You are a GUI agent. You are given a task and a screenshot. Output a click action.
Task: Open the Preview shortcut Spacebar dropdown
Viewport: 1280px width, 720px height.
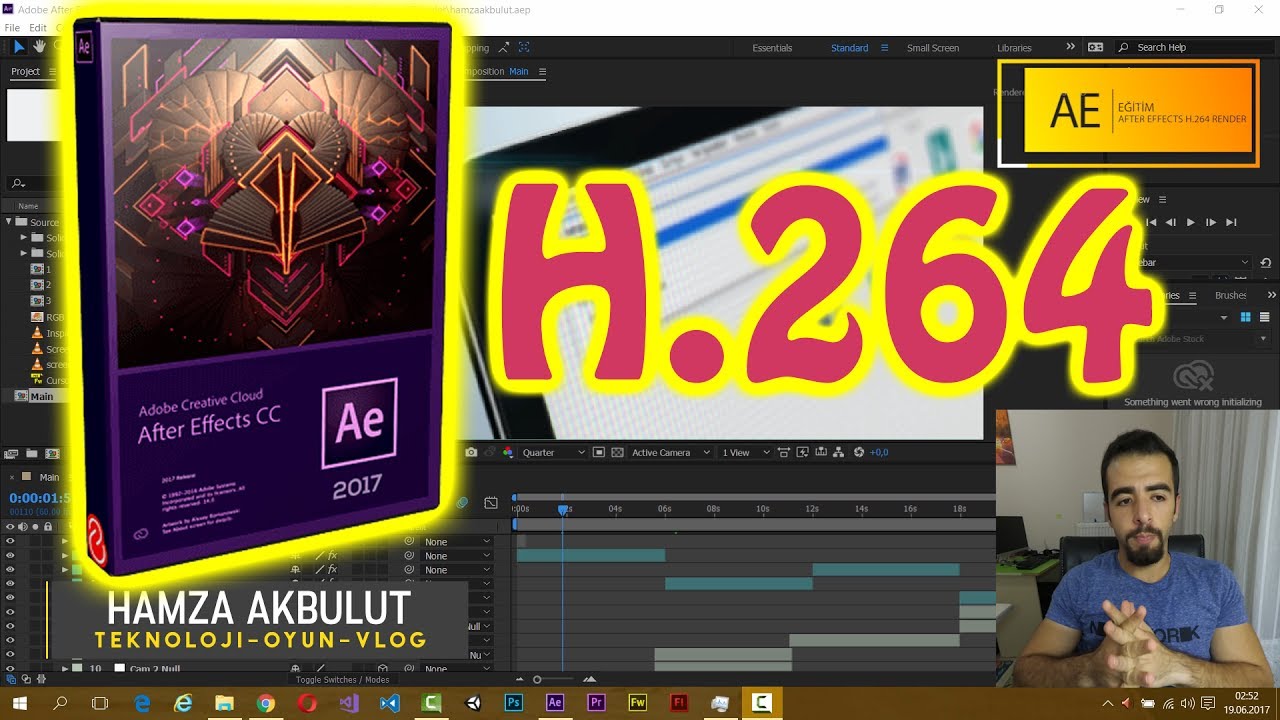[1194, 262]
